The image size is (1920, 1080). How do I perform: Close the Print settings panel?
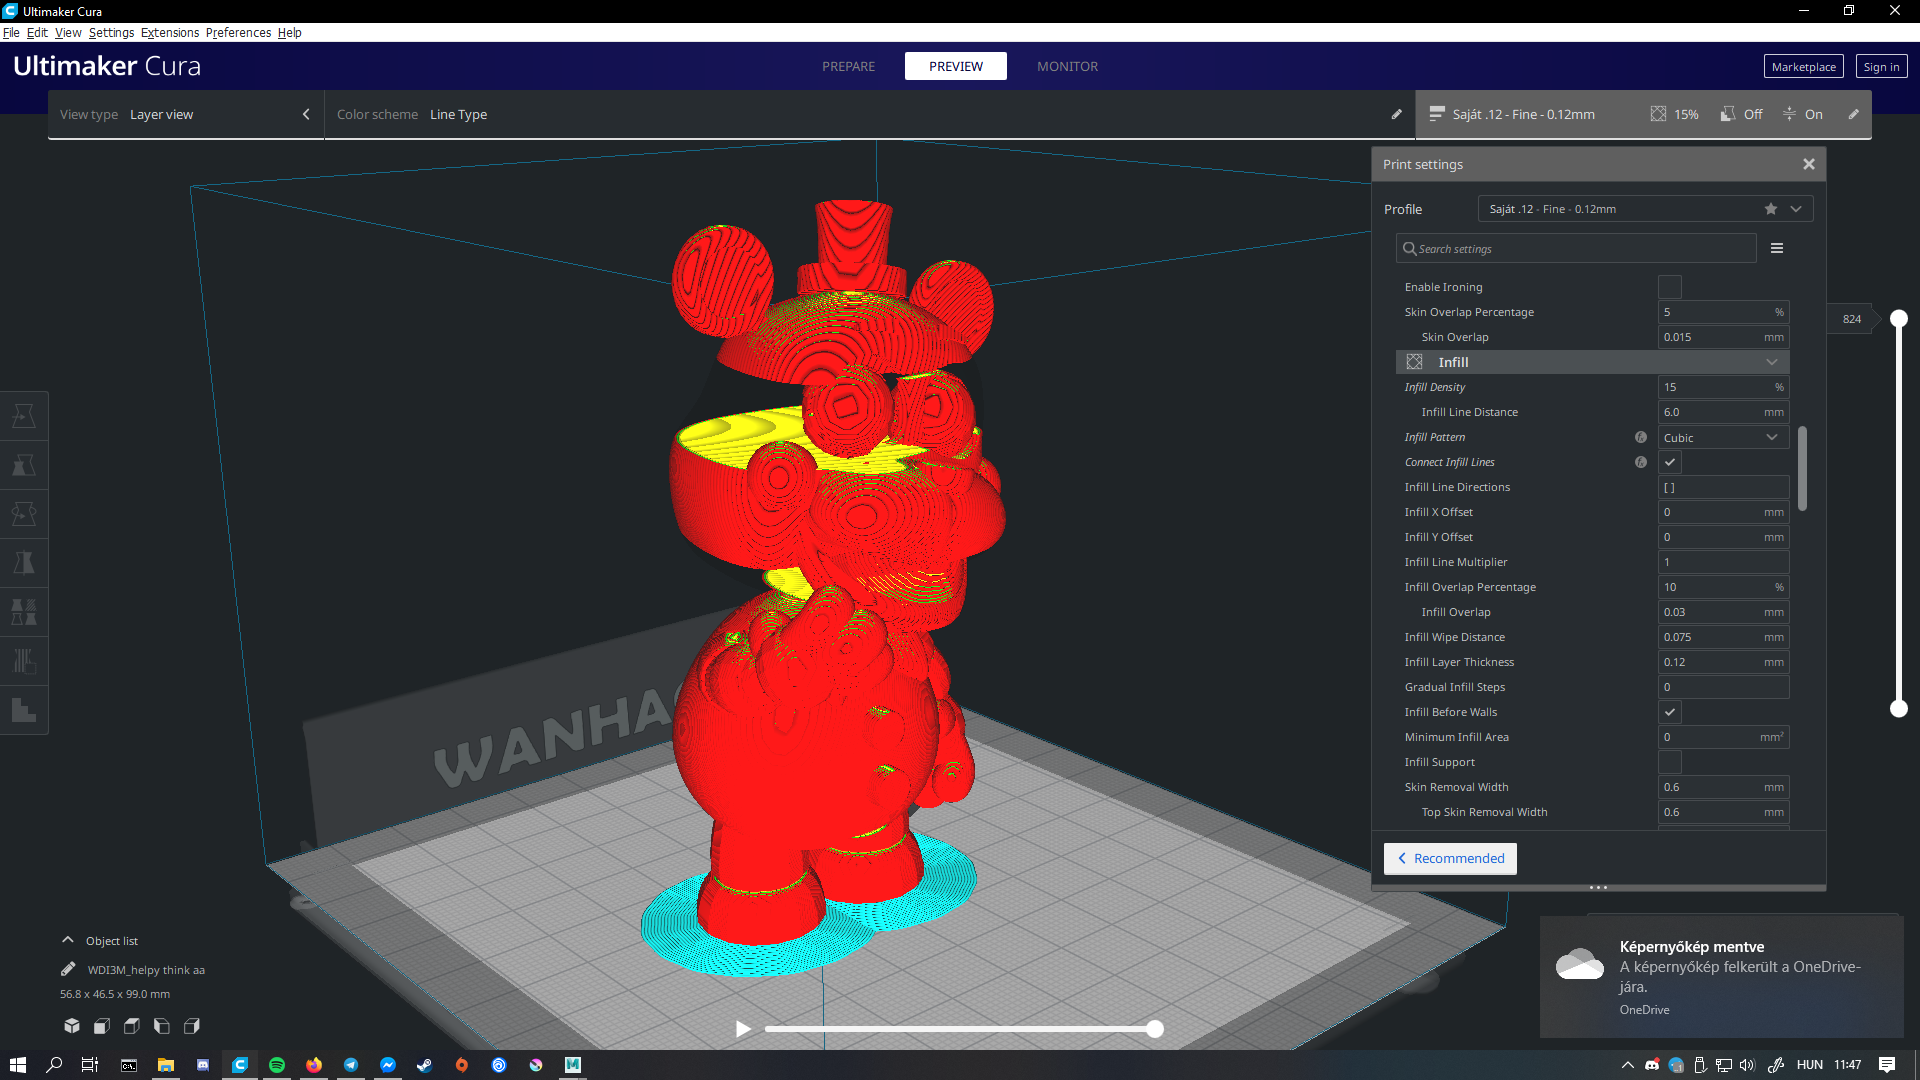click(1808, 164)
